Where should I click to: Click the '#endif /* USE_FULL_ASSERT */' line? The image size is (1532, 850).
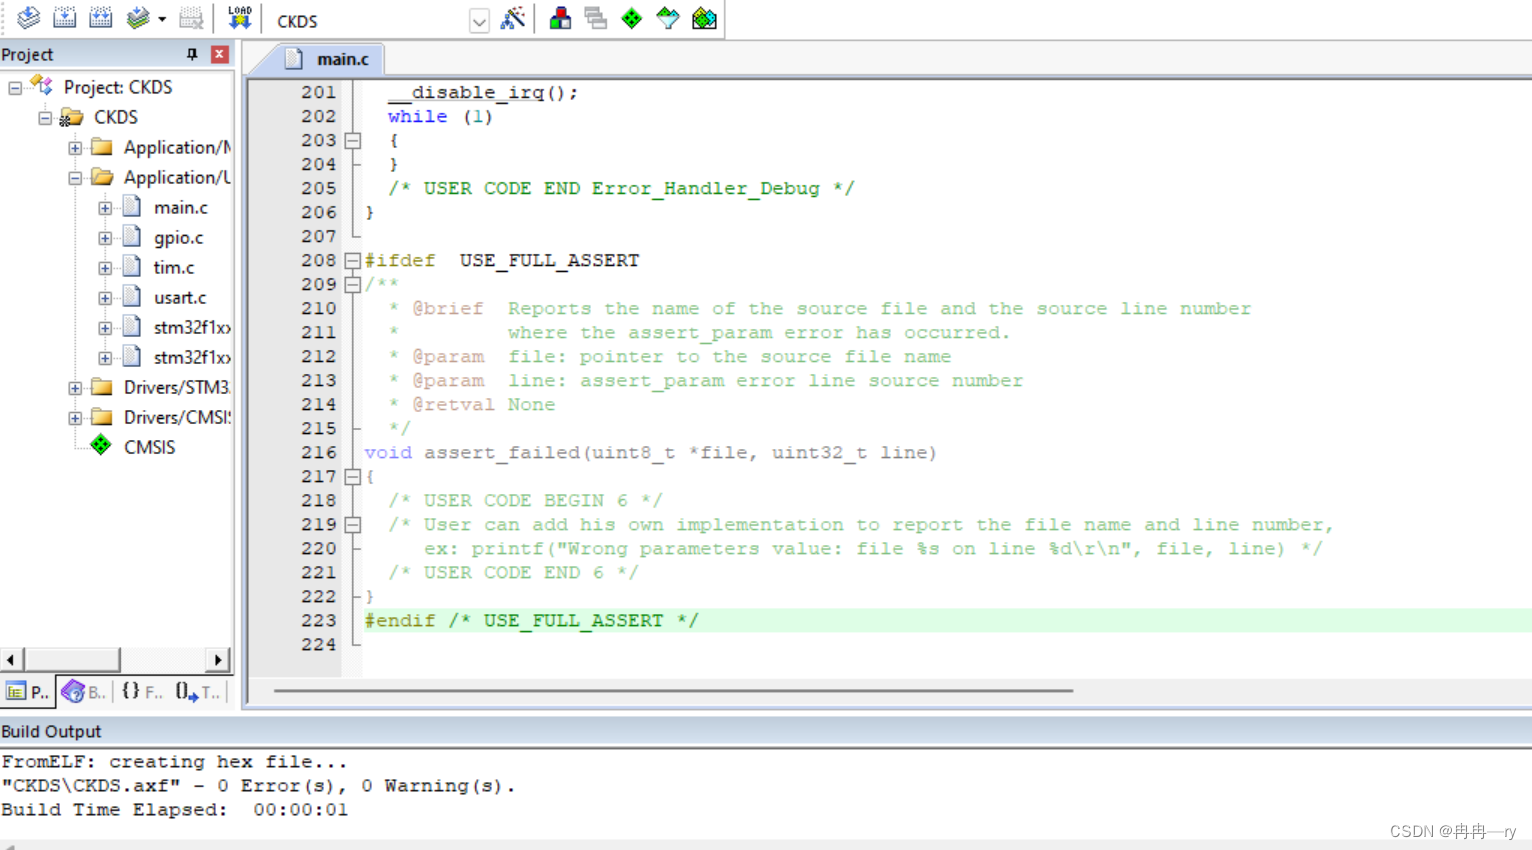pyautogui.click(x=531, y=621)
